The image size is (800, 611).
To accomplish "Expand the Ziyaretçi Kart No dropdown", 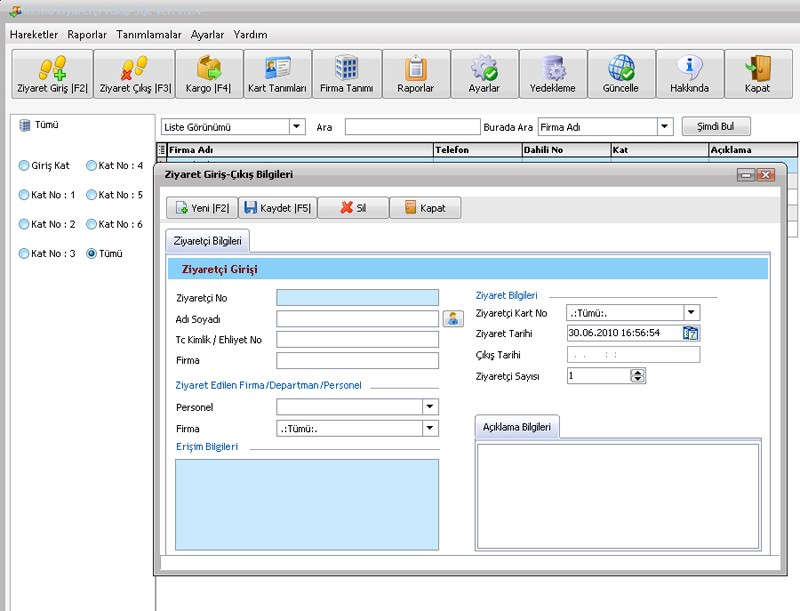I will tap(691, 312).
